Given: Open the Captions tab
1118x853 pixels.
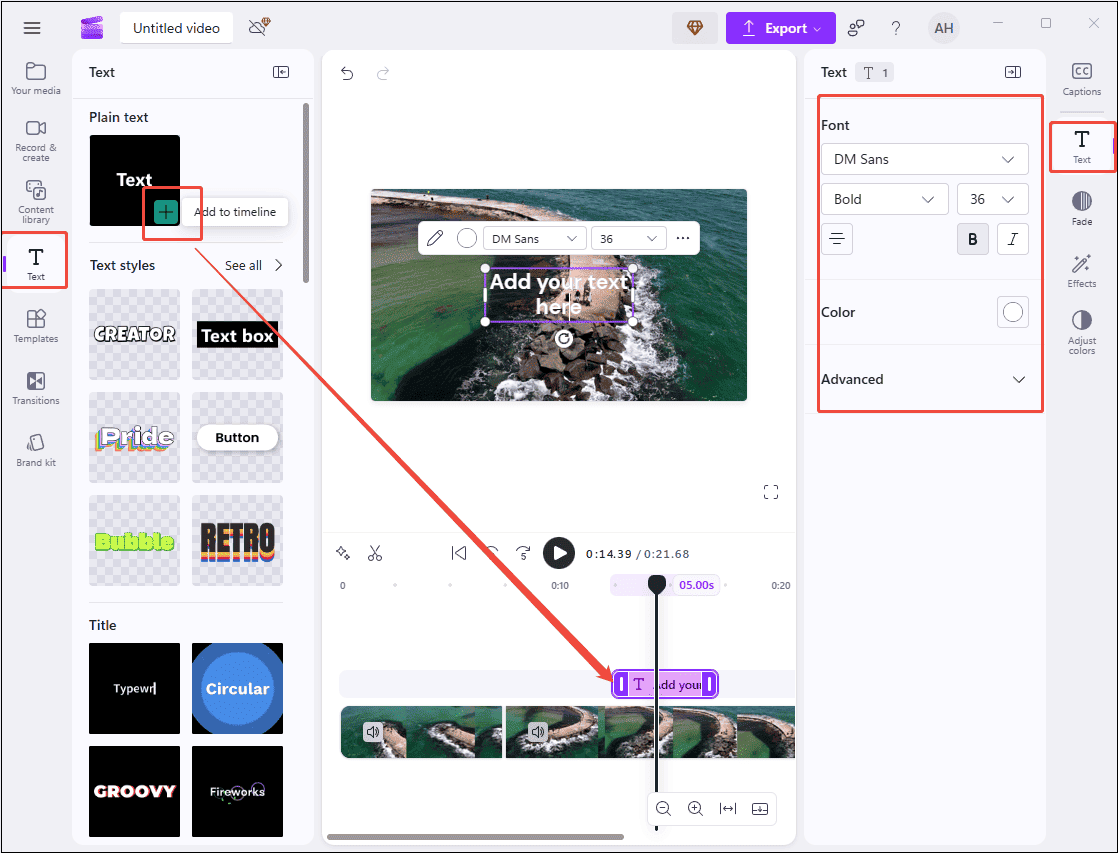Looking at the screenshot, I should pyautogui.click(x=1082, y=79).
